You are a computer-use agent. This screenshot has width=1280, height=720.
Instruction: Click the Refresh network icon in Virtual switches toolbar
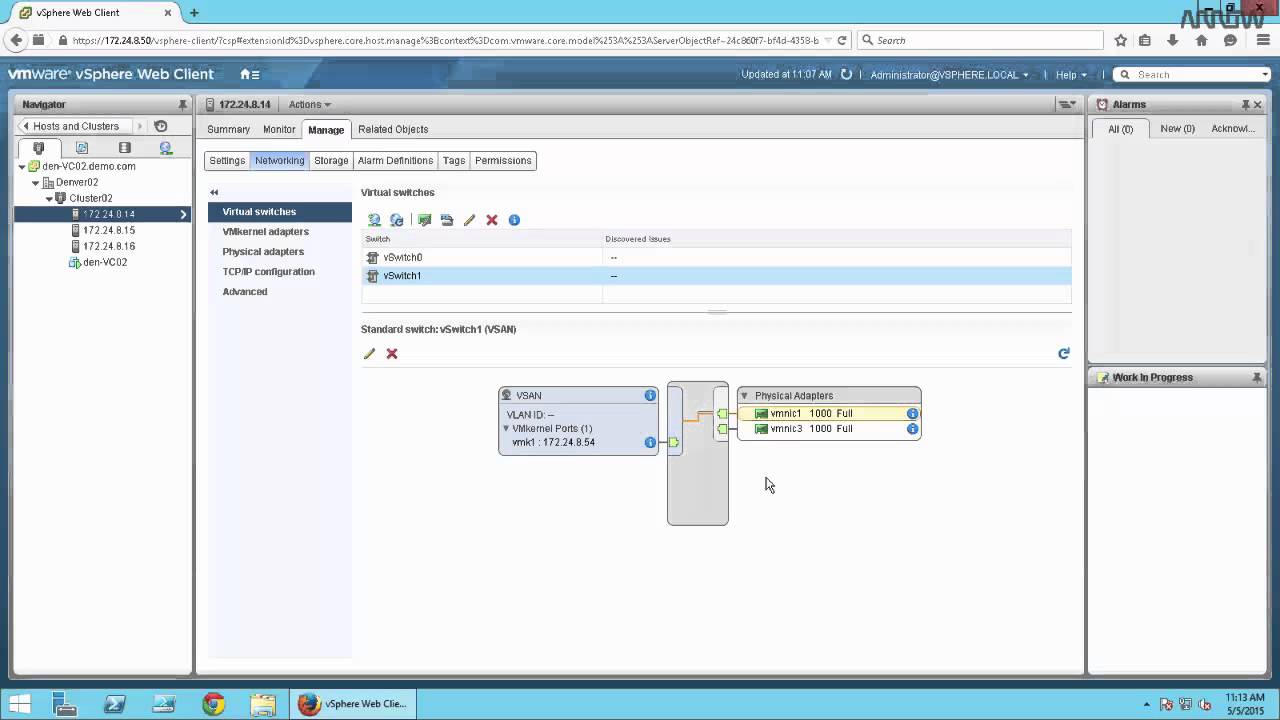(396, 220)
